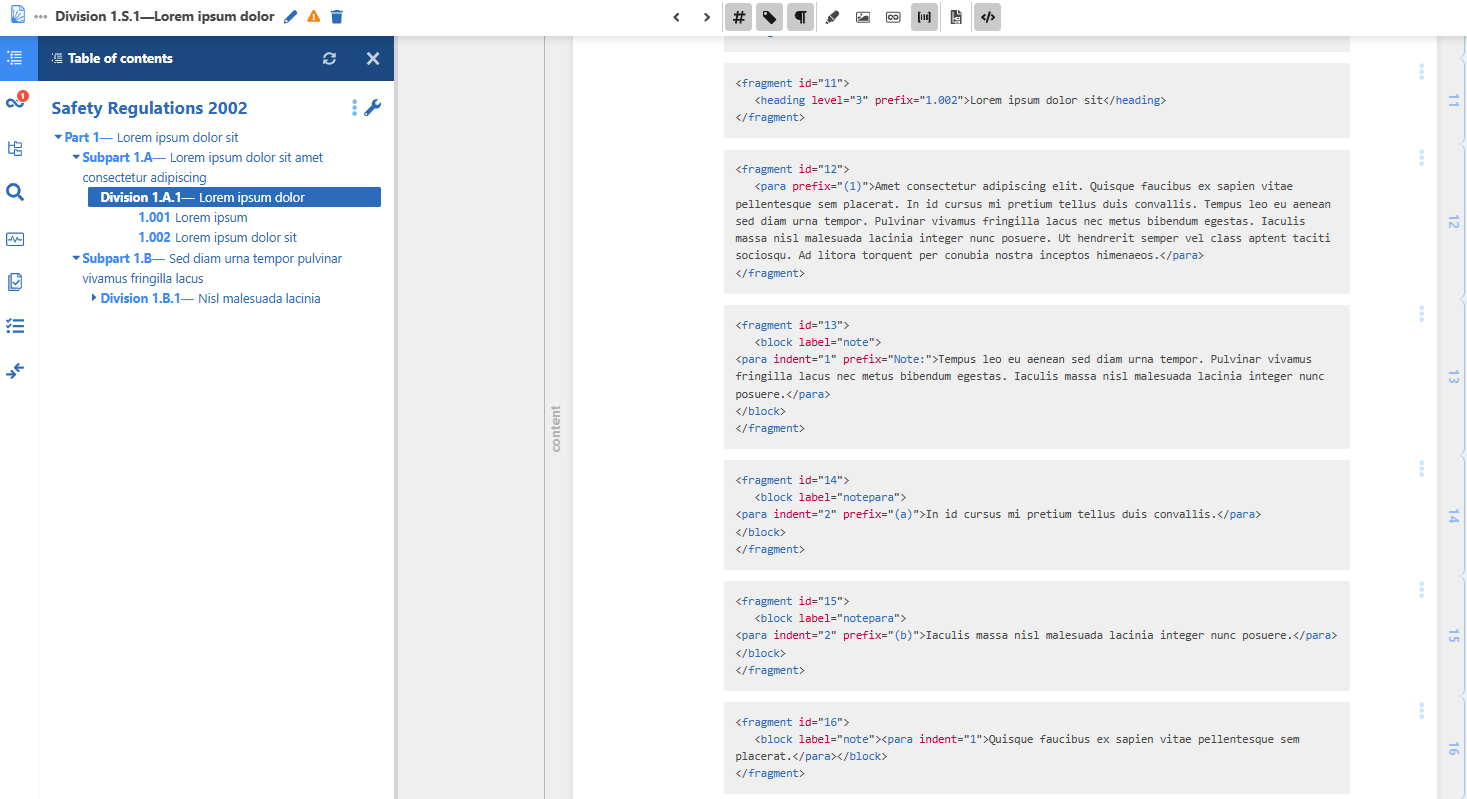
Task: Collapse the Subpart 1.A tree node
Action: coord(76,157)
